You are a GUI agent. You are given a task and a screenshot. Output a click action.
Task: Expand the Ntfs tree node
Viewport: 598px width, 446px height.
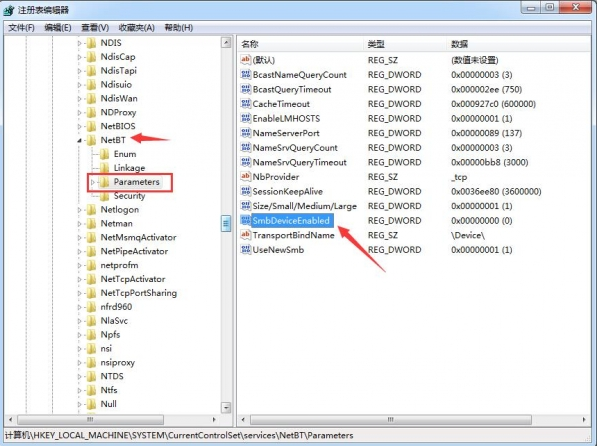coord(79,390)
